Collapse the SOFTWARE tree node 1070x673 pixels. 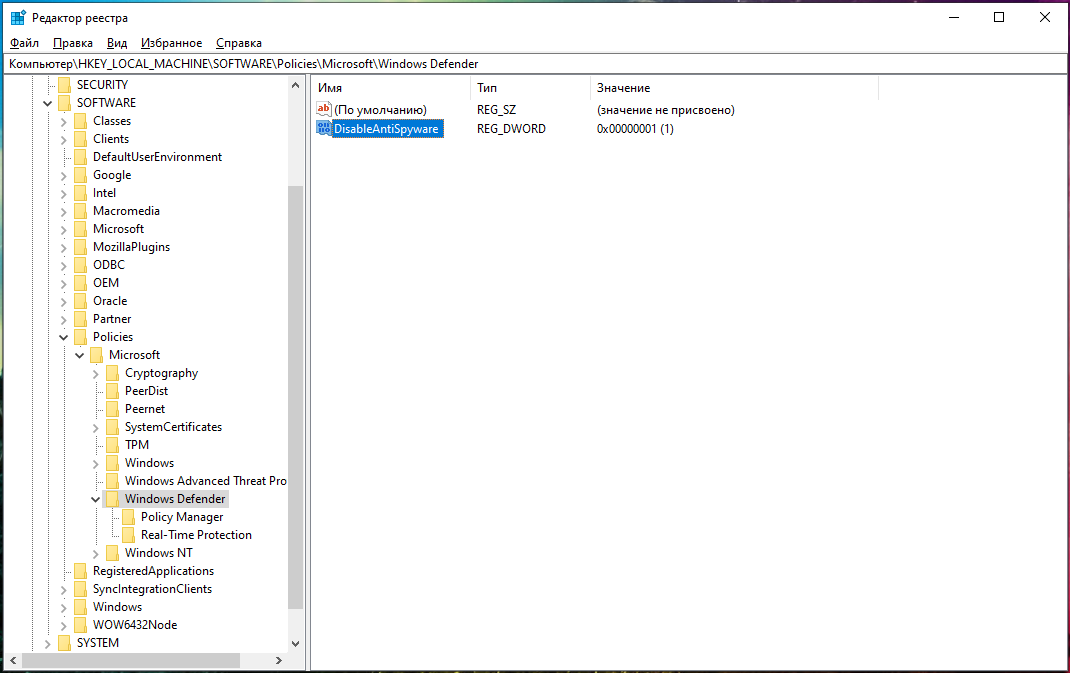click(48, 103)
